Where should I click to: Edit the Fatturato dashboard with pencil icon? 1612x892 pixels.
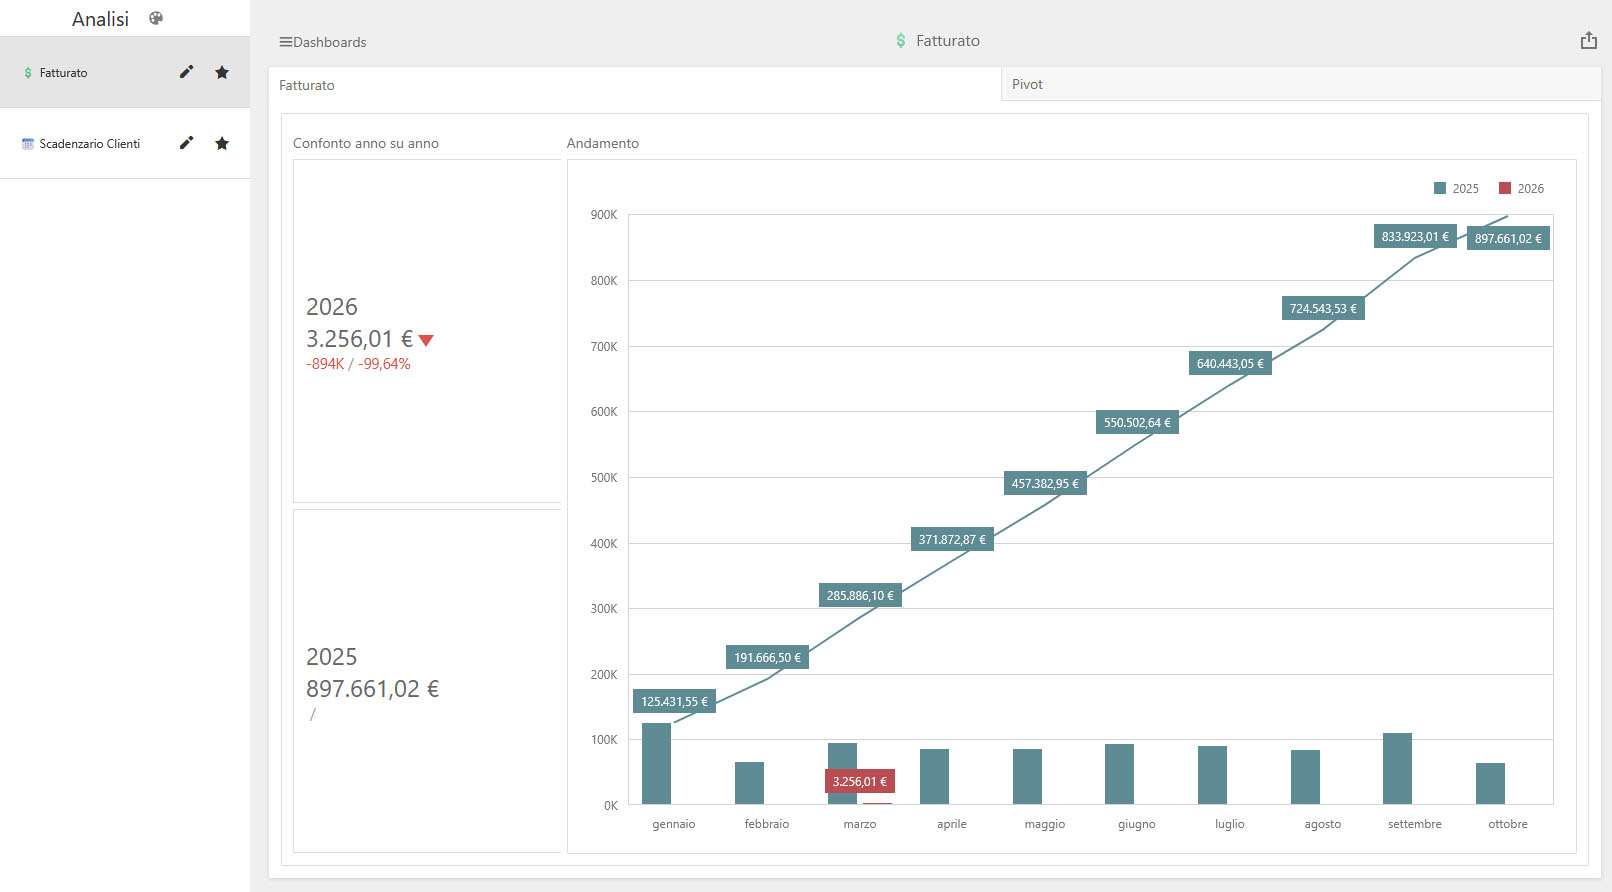pyautogui.click(x=186, y=72)
